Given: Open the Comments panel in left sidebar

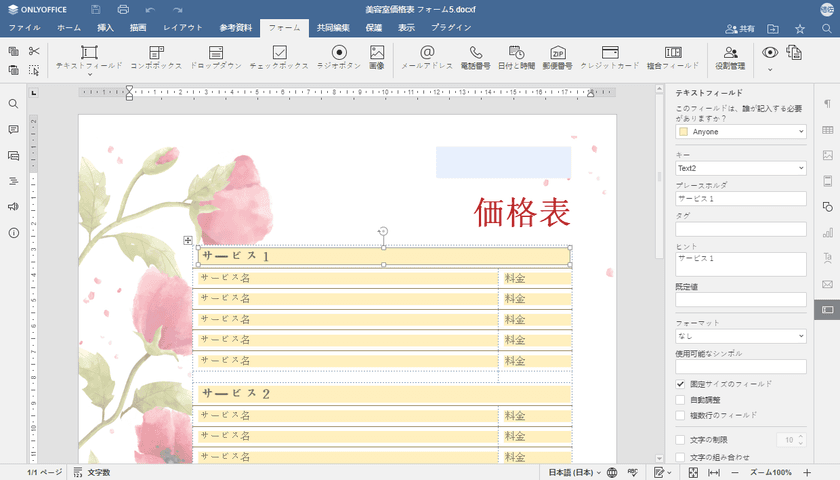Looking at the screenshot, I should coord(14,130).
